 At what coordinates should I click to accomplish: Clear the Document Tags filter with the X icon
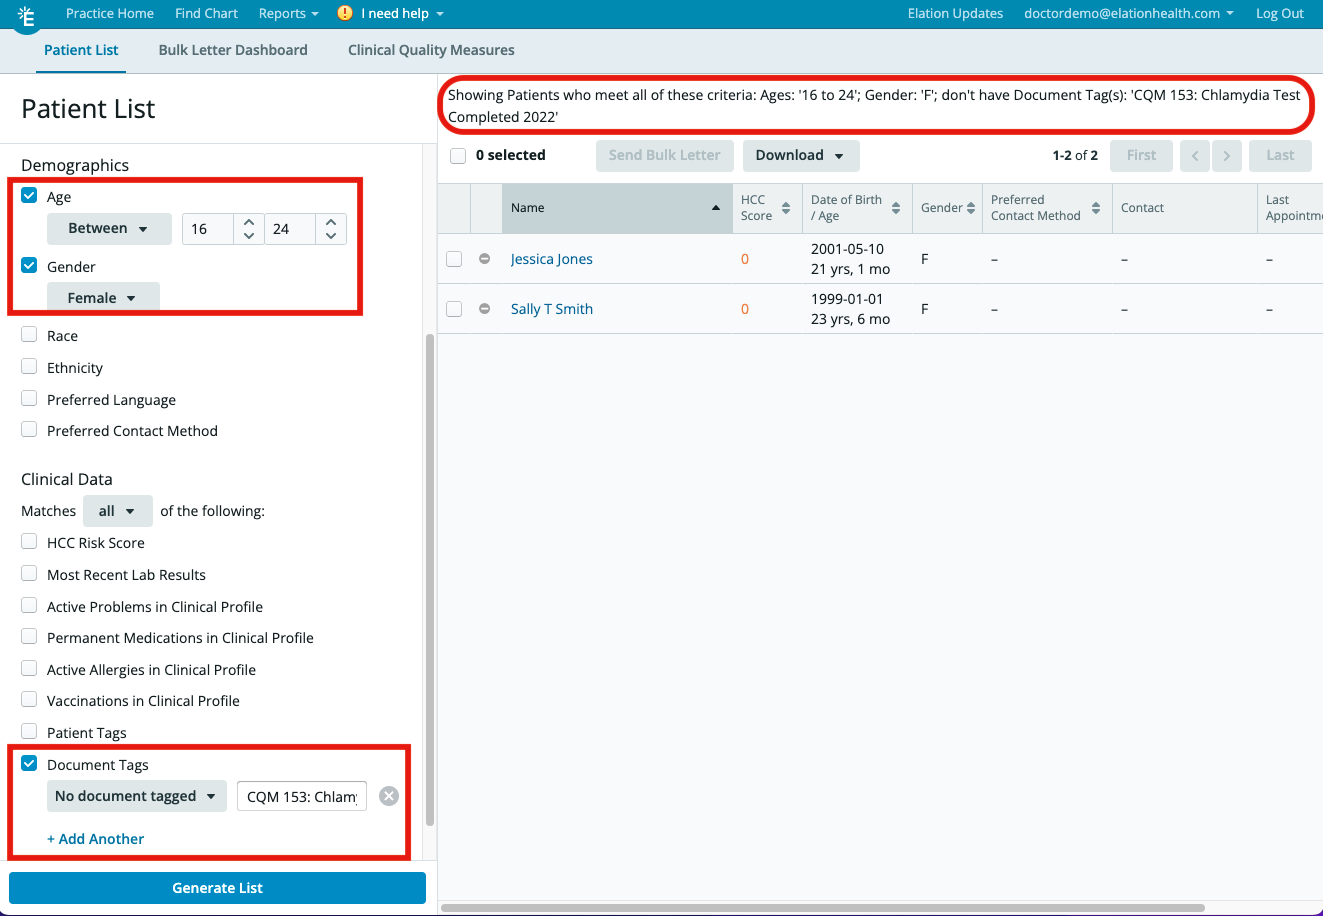point(389,796)
